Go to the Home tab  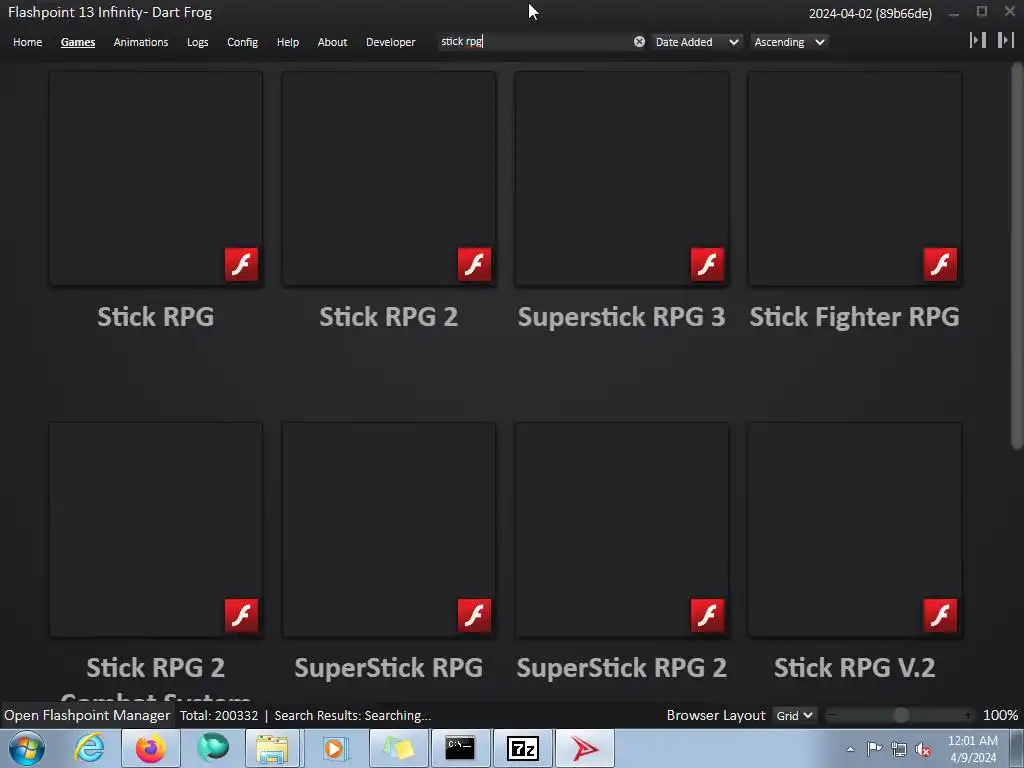tap(27, 42)
